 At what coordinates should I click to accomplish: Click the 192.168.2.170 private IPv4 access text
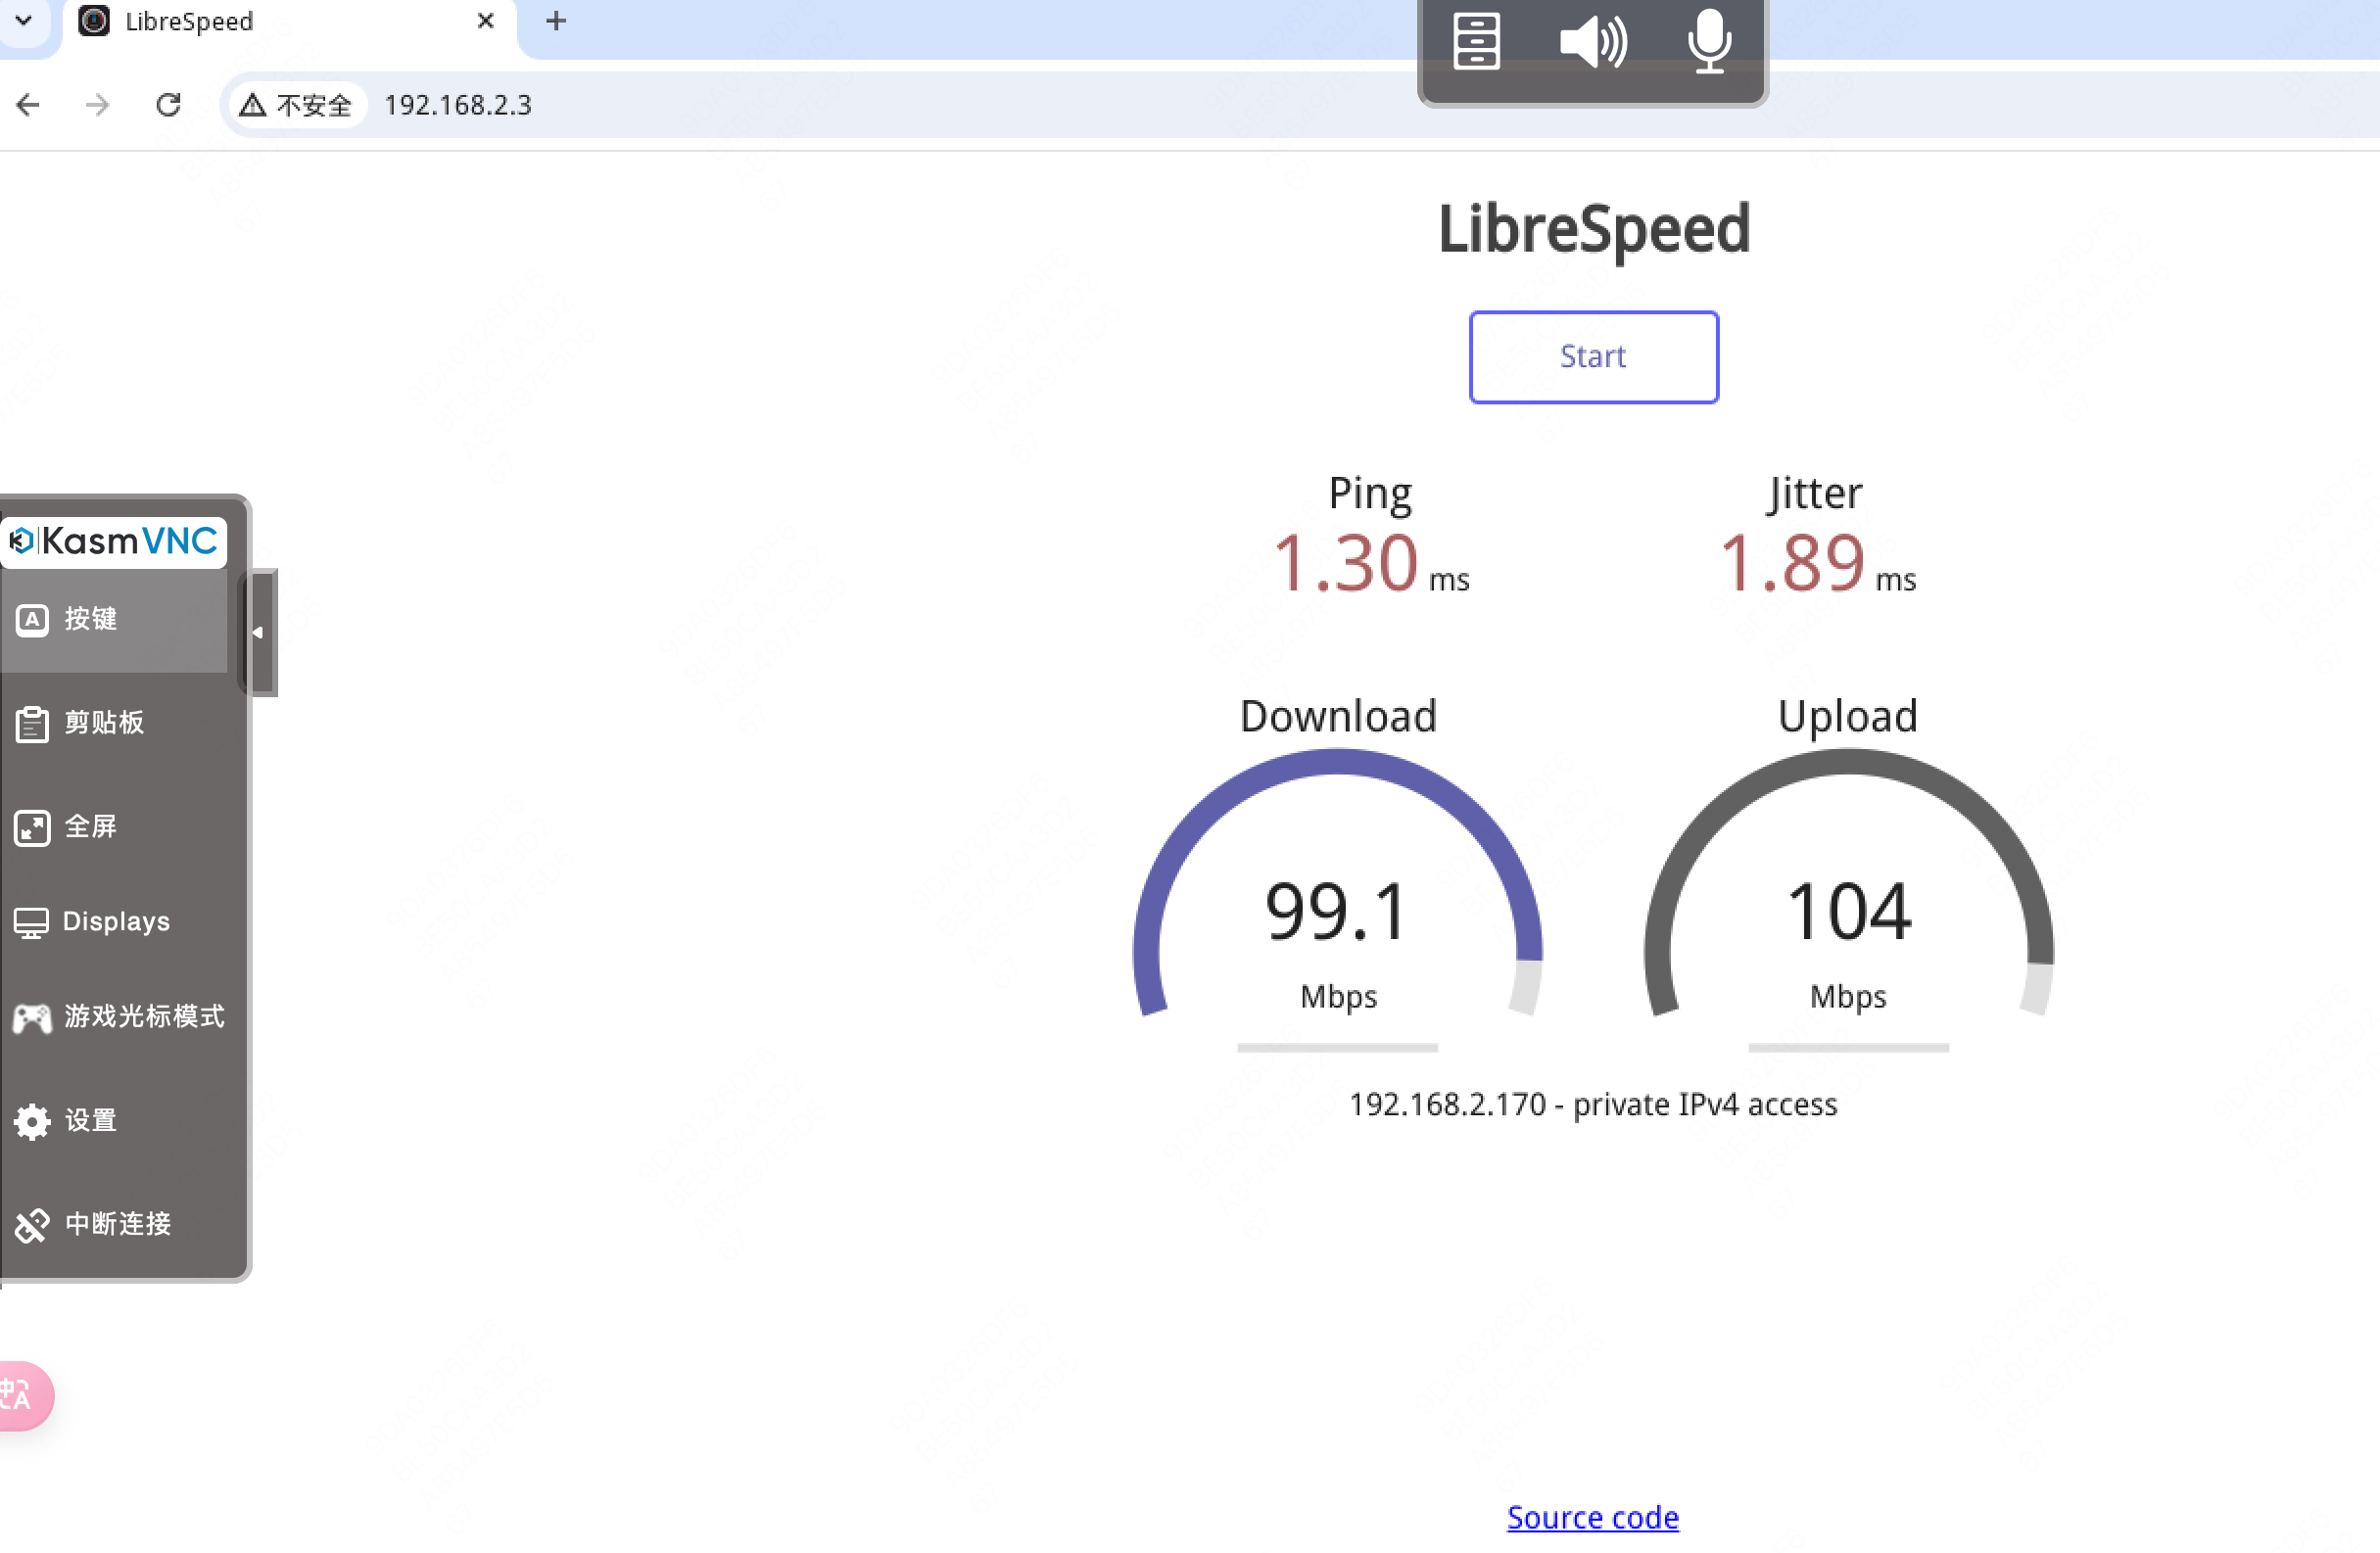1593,1105
